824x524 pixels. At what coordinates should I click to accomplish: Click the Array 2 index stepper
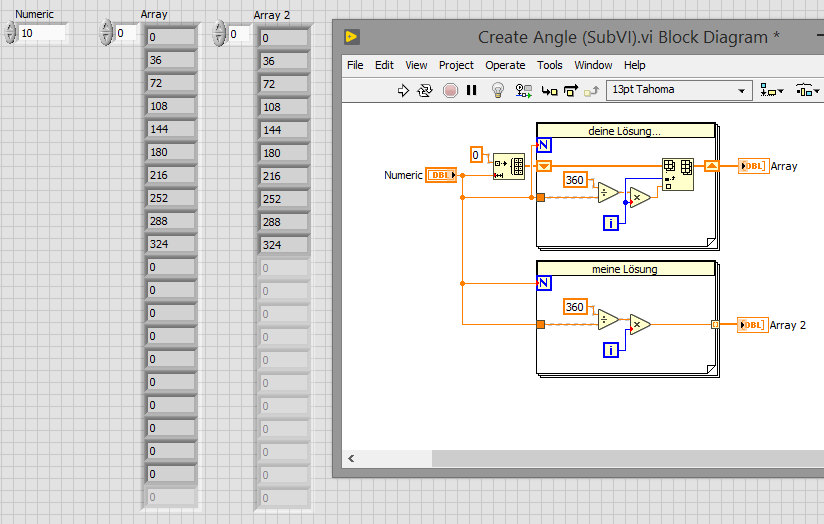[x=221, y=34]
